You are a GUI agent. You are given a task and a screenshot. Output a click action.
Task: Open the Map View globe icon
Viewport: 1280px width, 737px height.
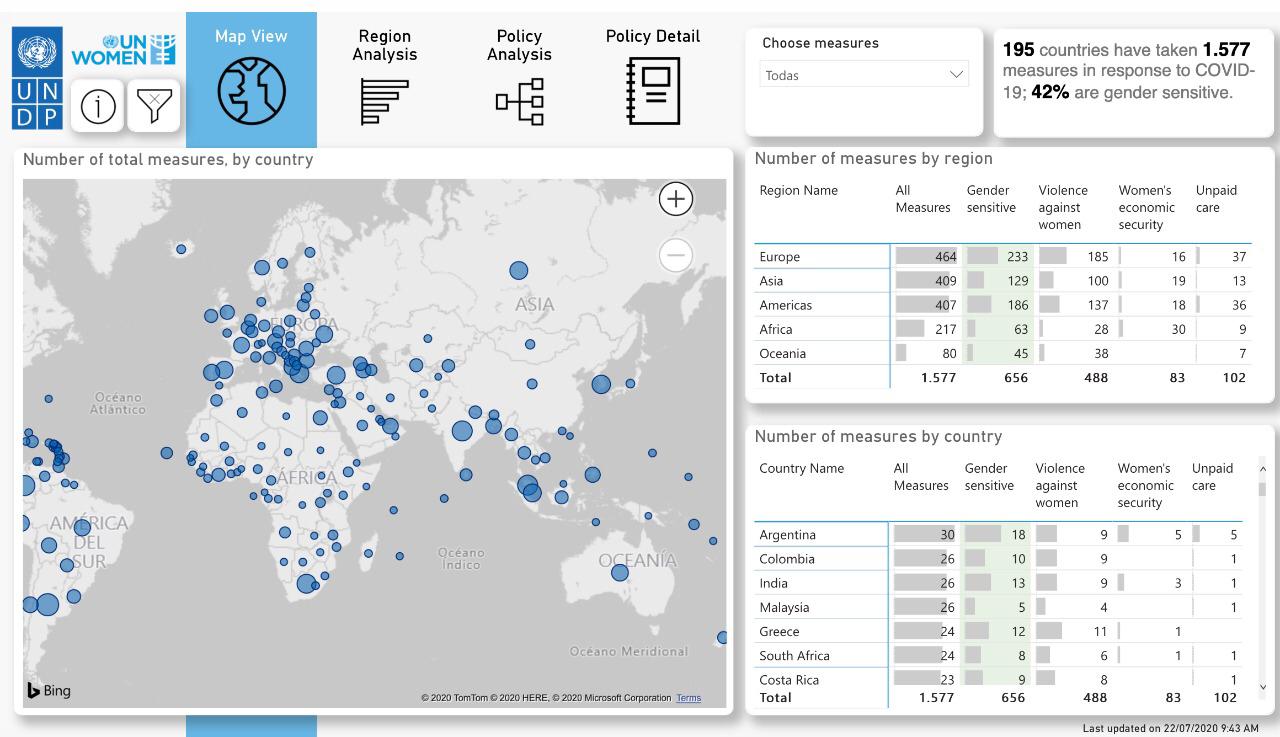(251, 91)
